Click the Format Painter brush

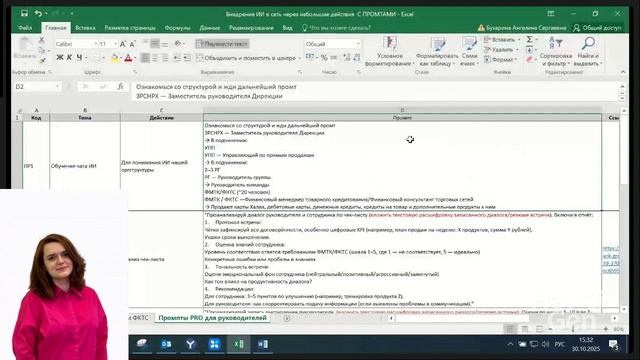pos(42,60)
